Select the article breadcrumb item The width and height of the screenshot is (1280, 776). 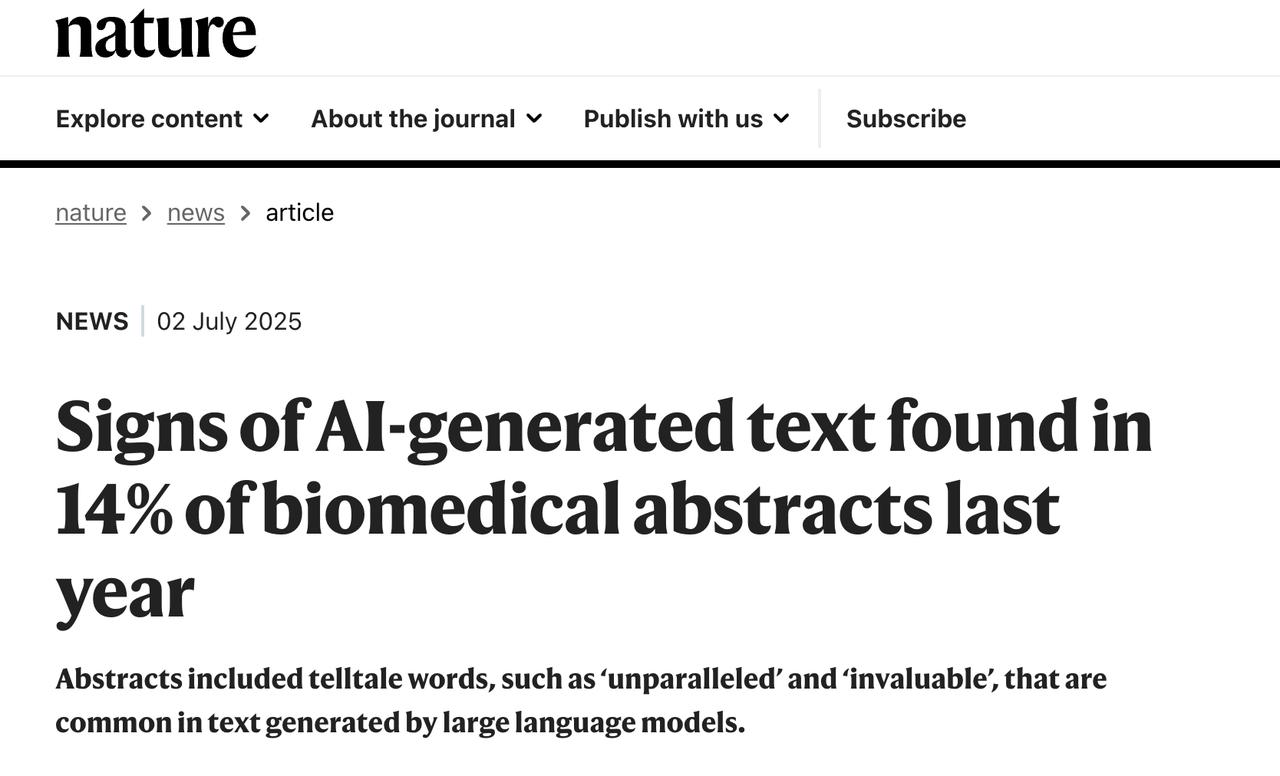pos(299,213)
